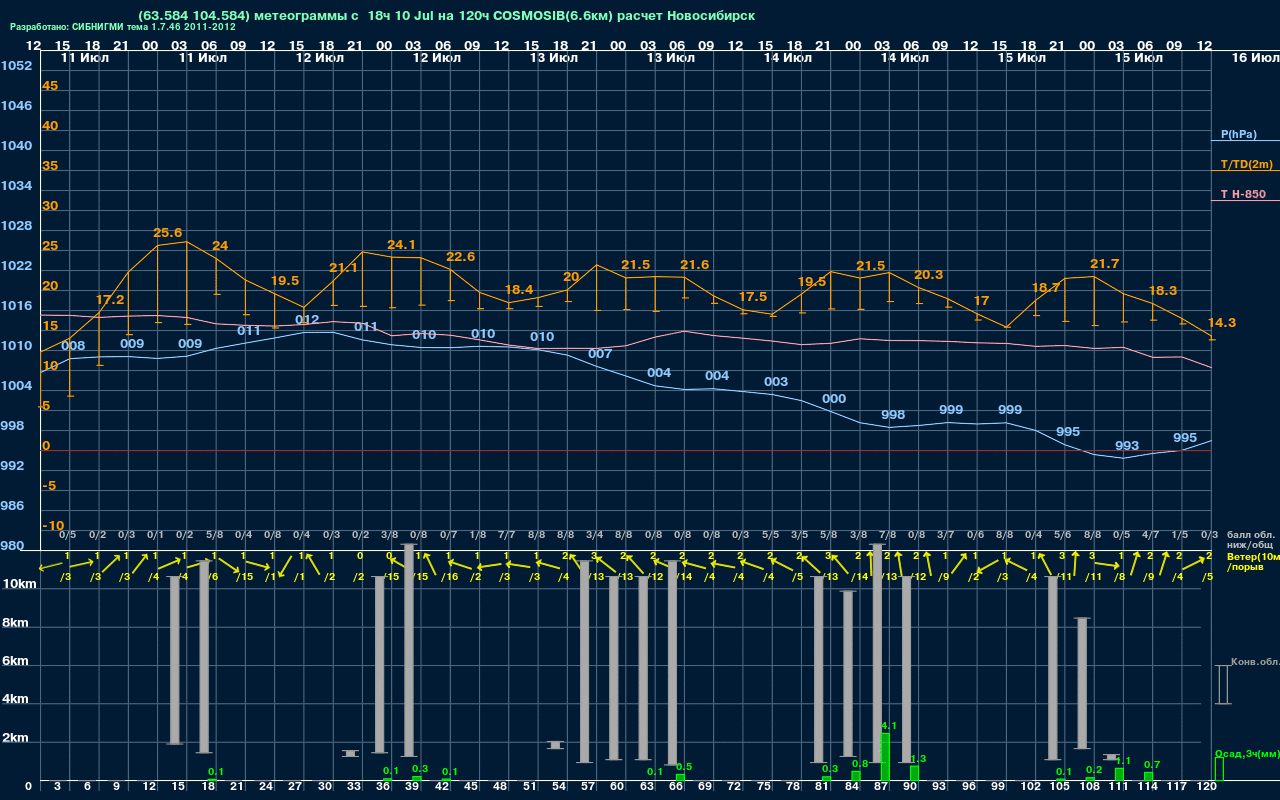Click the green precipitation legend bar symbol
Viewport: 1280px width, 800px height.
click(x=1219, y=769)
